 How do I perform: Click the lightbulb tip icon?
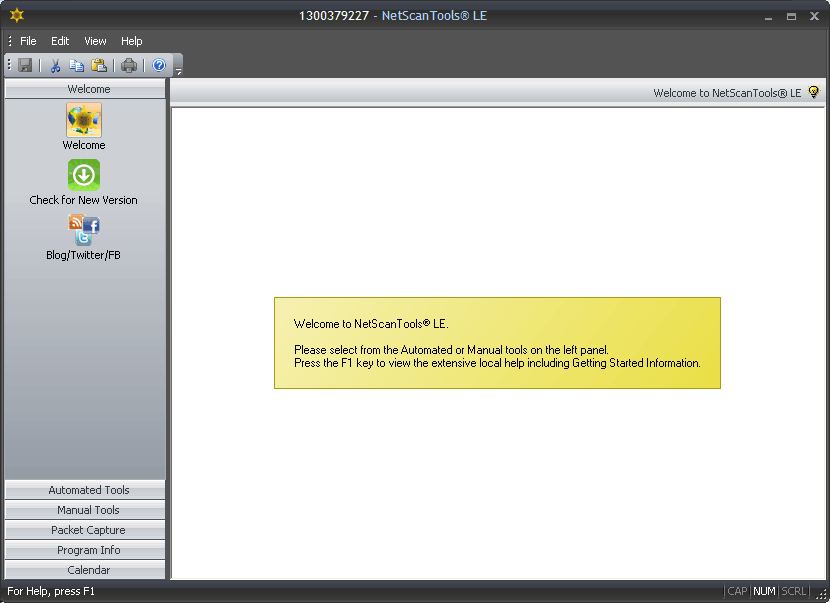(814, 92)
